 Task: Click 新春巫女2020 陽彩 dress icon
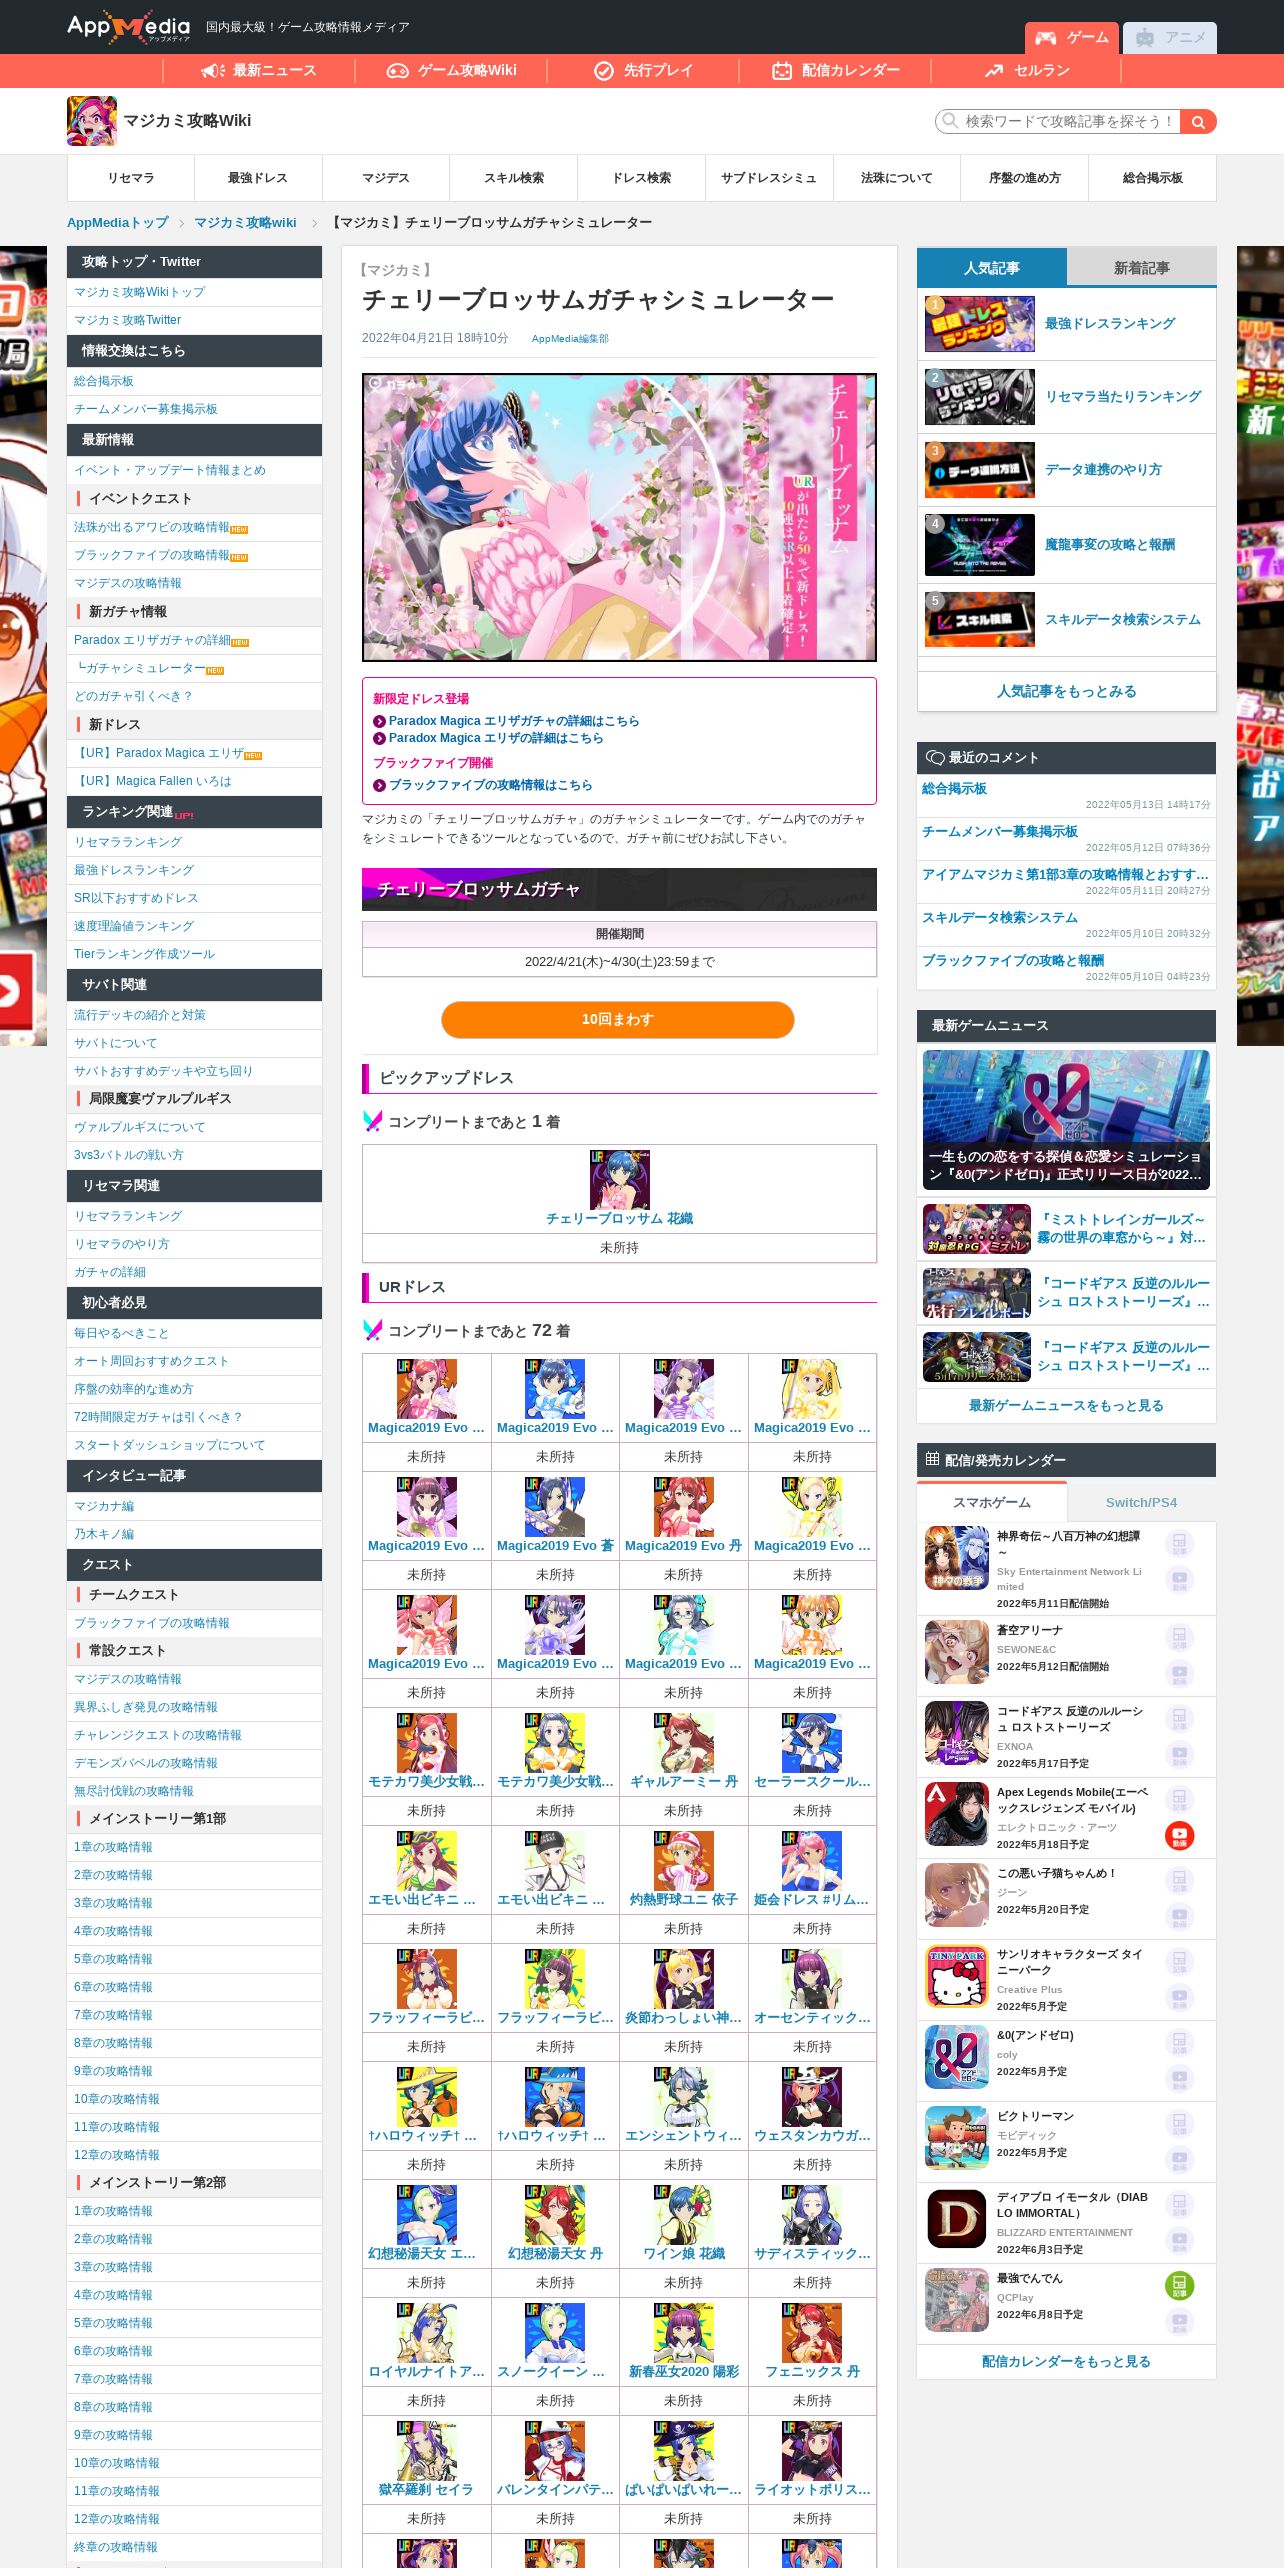684,2333
